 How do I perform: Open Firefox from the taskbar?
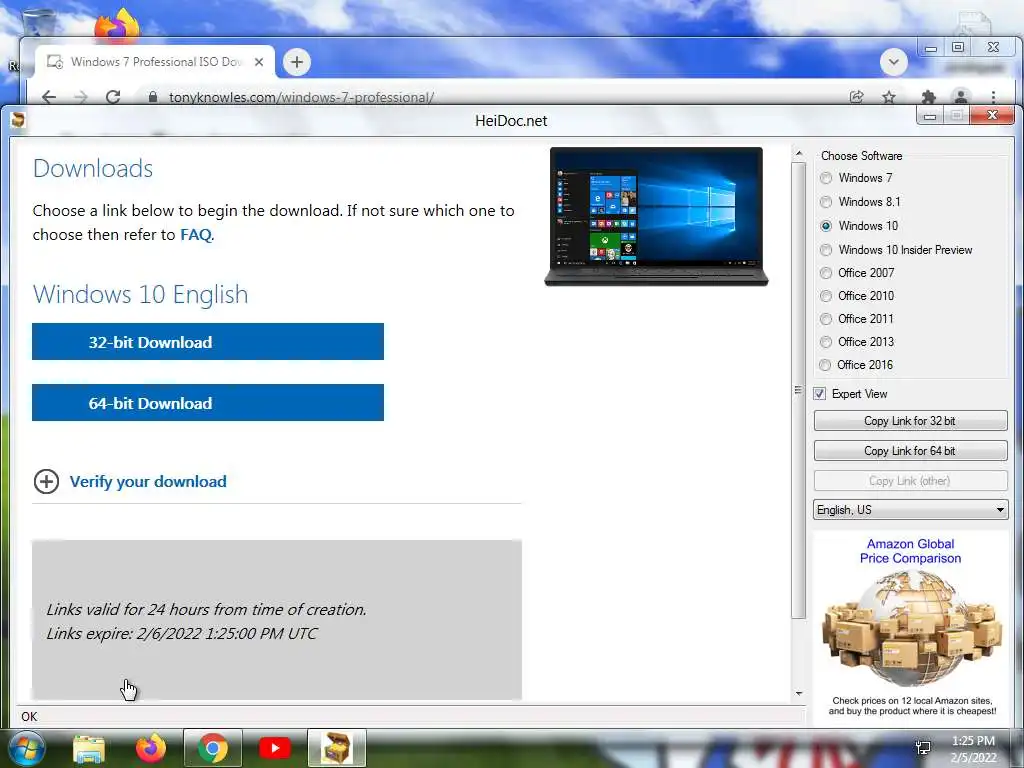click(151, 748)
